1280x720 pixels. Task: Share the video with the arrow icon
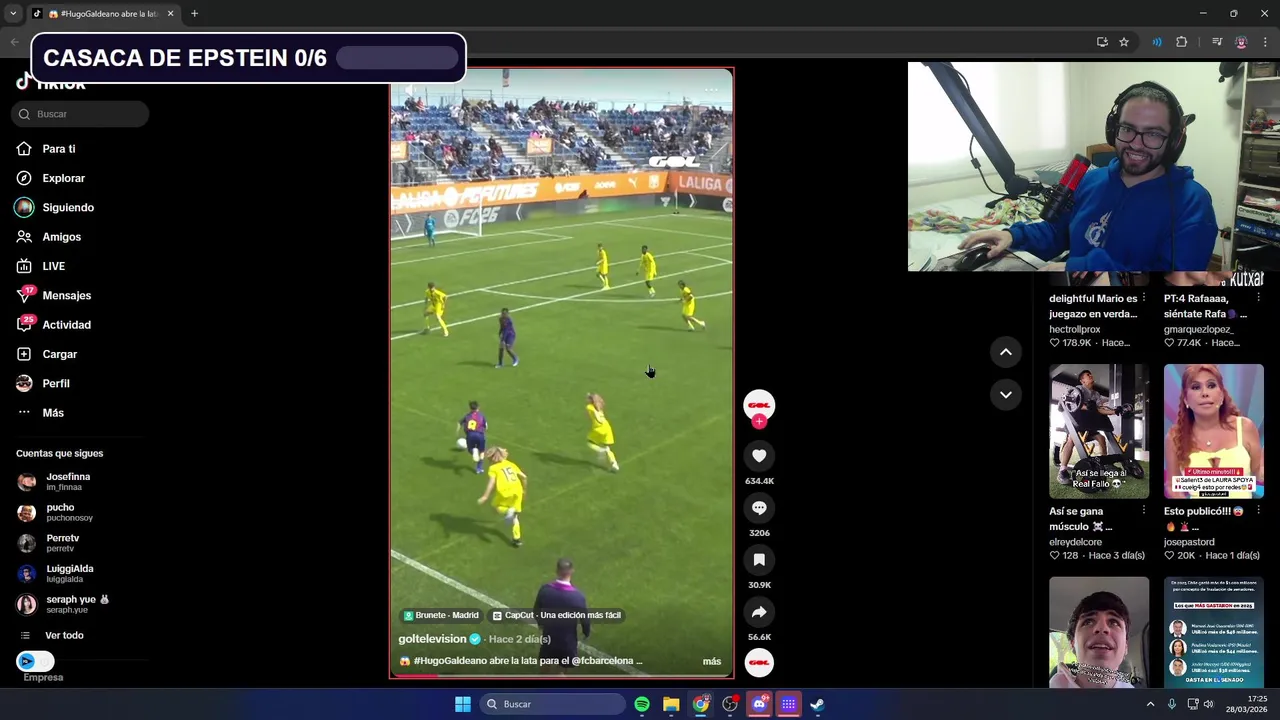(x=759, y=612)
